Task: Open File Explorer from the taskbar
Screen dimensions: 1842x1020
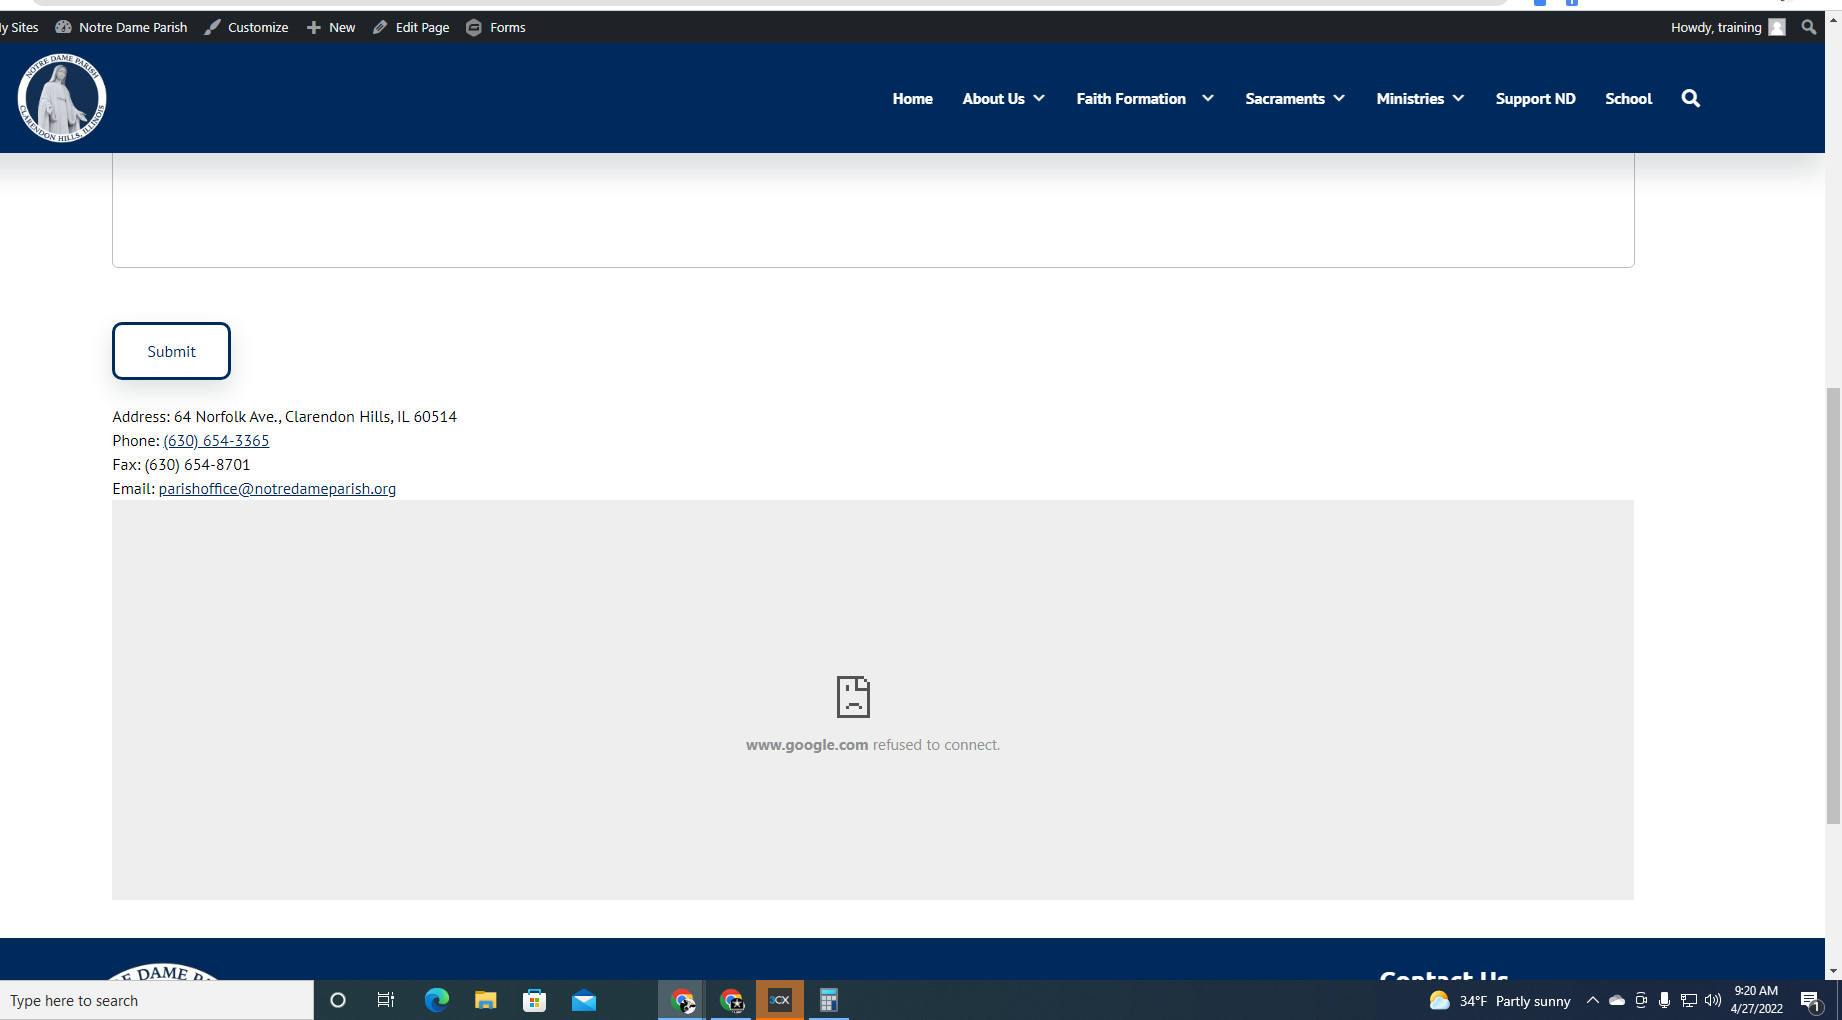Action: (485, 1000)
